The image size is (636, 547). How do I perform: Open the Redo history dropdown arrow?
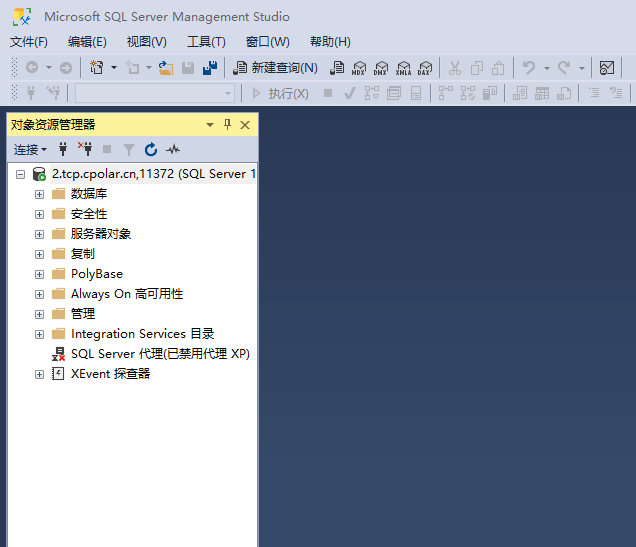click(582, 68)
